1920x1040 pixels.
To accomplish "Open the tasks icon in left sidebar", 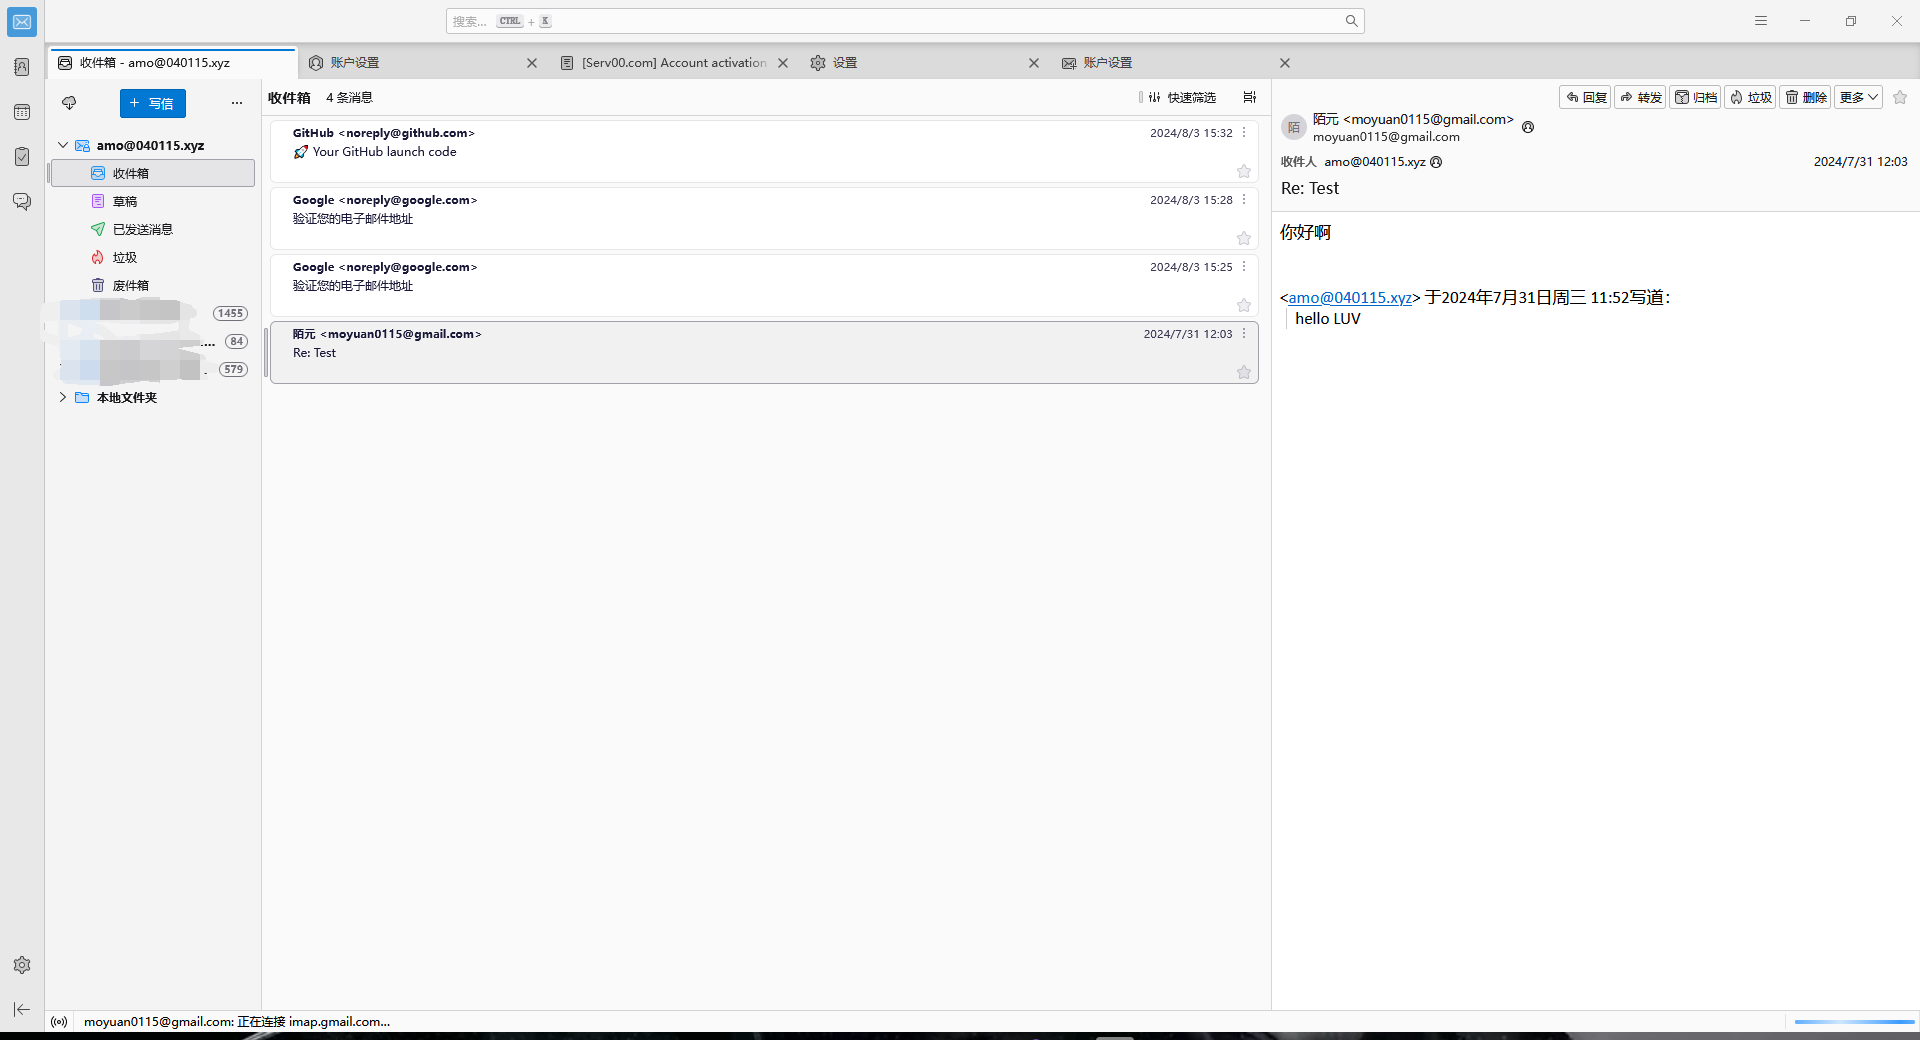I will coord(22,157).
